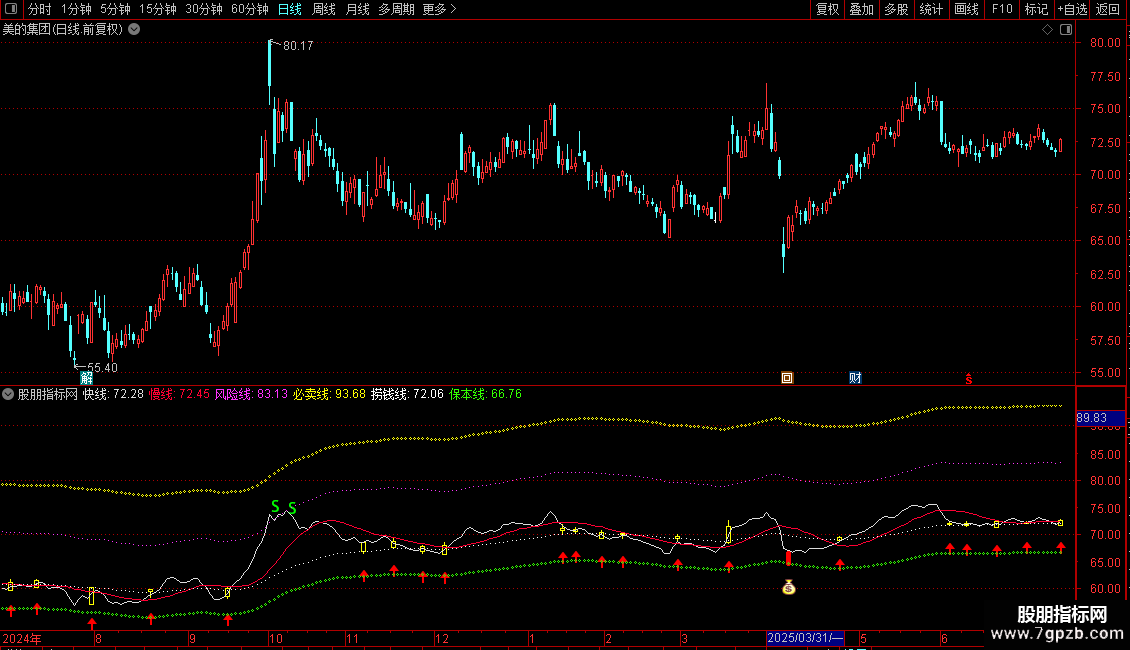Expand the 更多 periods menu

439,9
